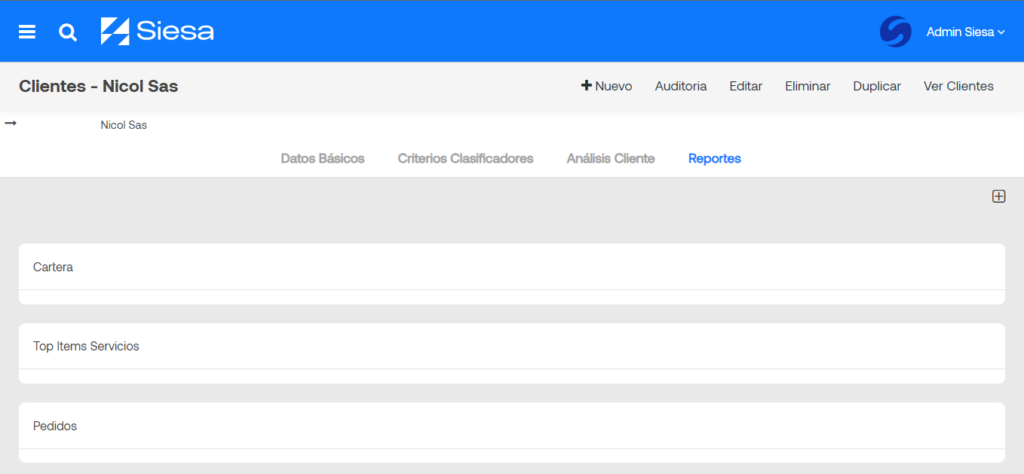Click the right-arrow icon beside Nicol Sas
This screenshot has height=474, width=1024.
pos(10,123)
